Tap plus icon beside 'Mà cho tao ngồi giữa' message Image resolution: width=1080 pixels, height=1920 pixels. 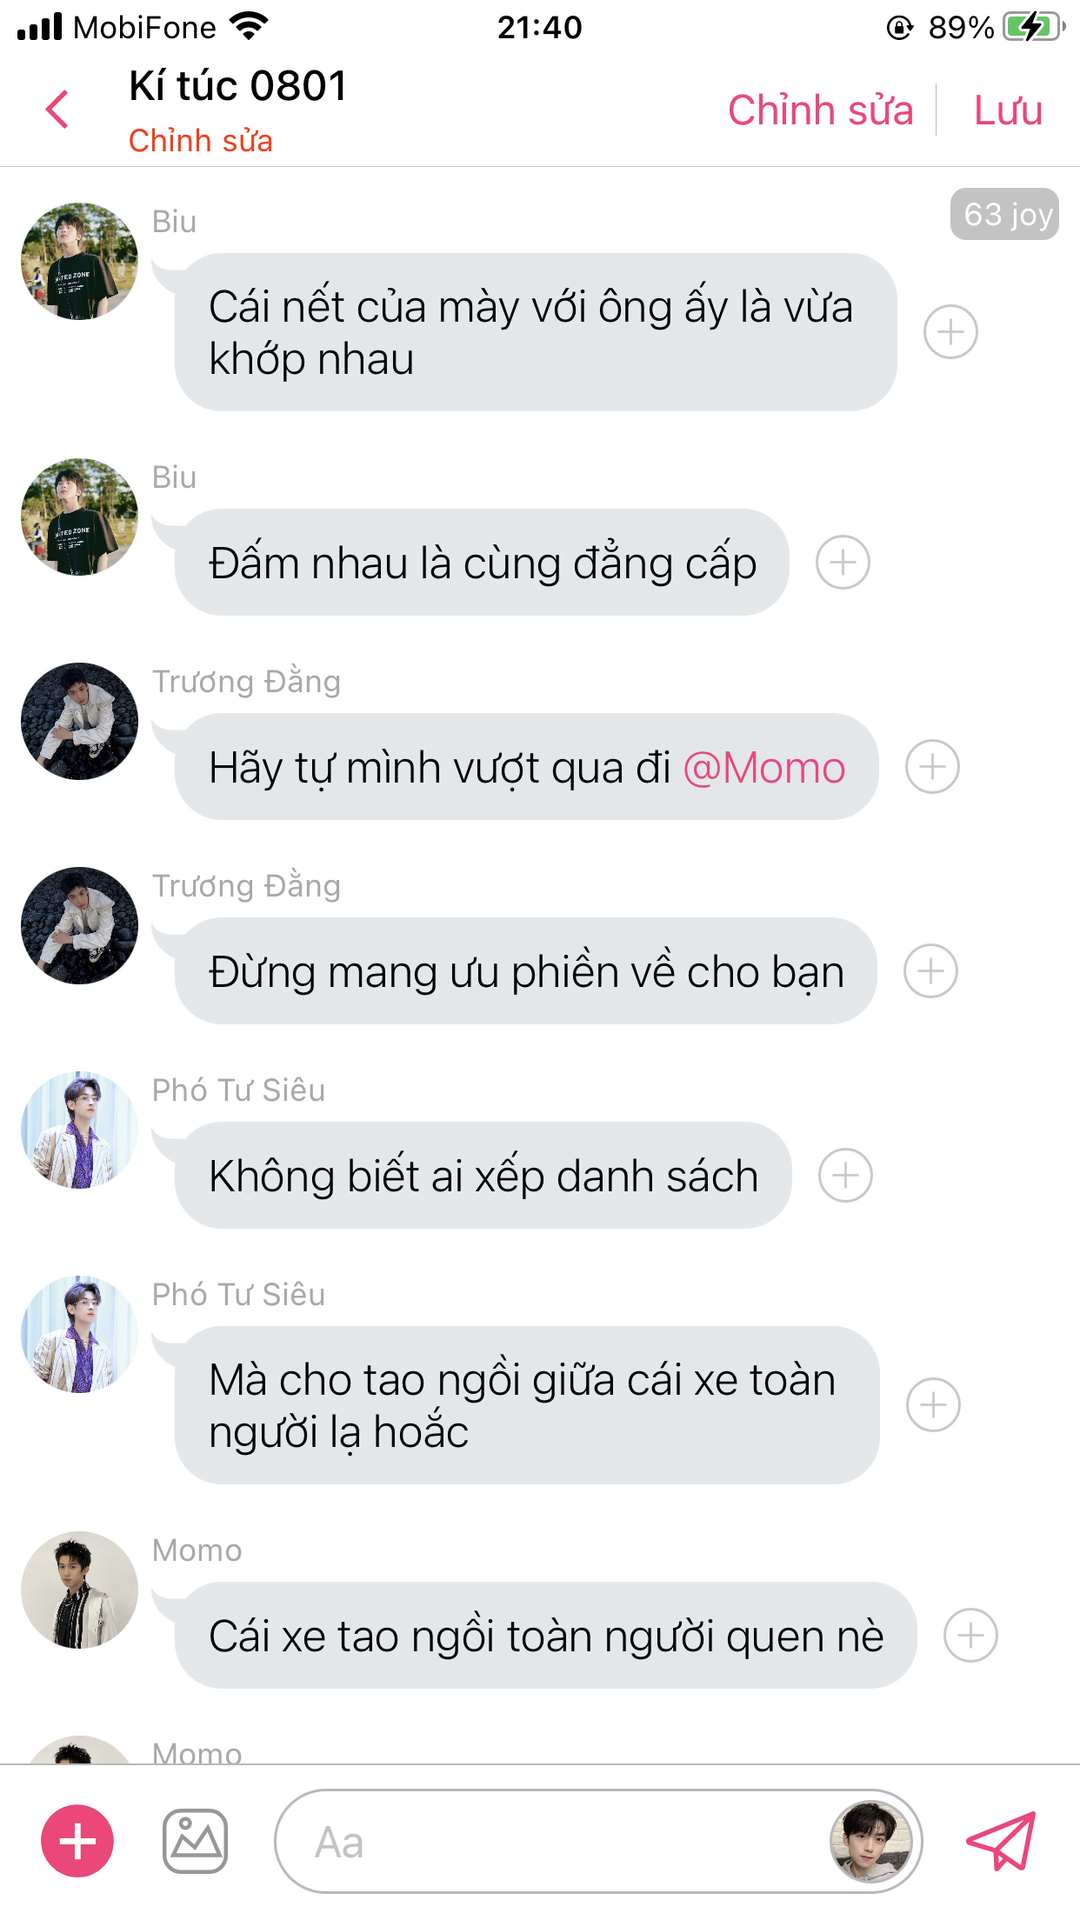tap(933, 1405)
